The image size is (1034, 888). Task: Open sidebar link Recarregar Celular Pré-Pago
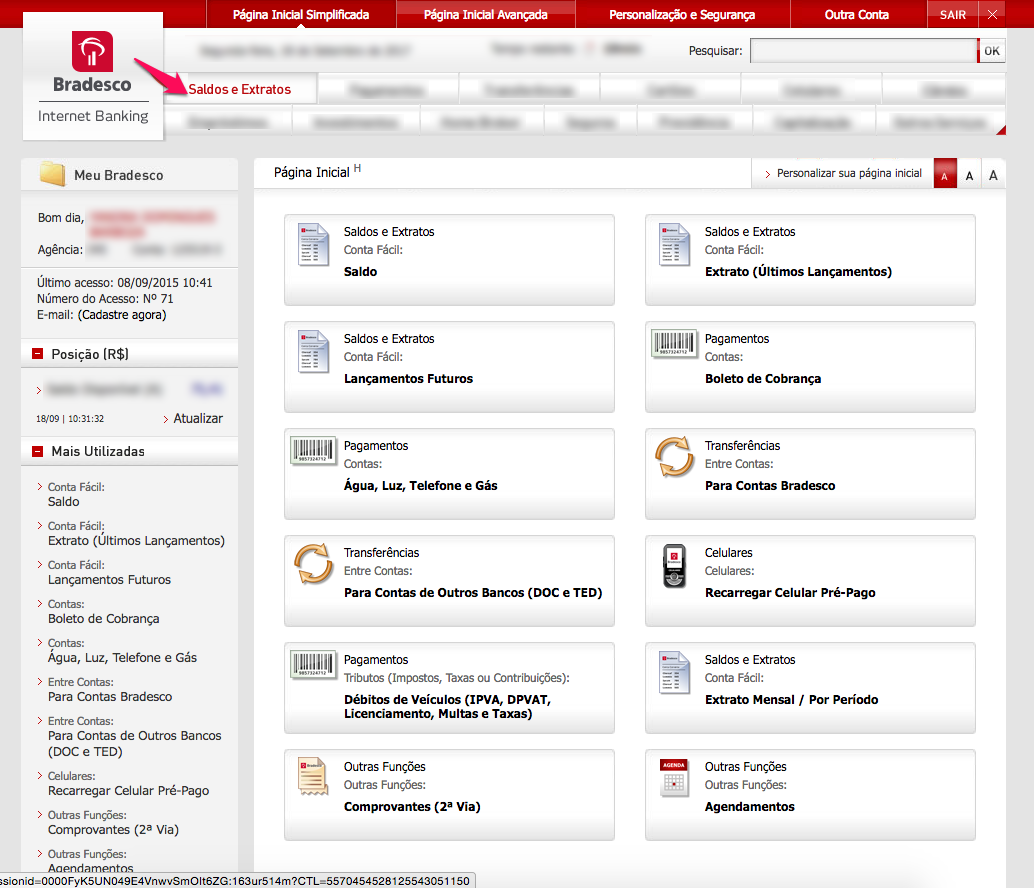pos(129,790)
